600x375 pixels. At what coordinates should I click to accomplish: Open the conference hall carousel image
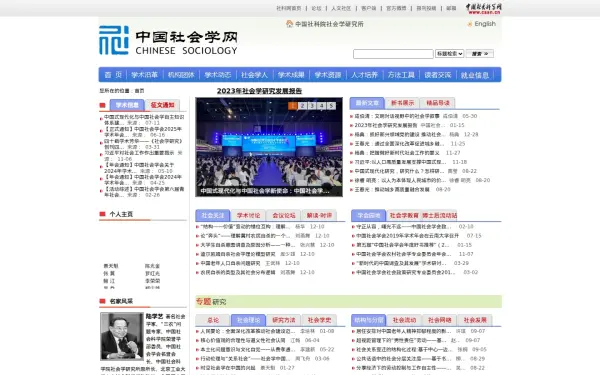click(x=269, y=147)
